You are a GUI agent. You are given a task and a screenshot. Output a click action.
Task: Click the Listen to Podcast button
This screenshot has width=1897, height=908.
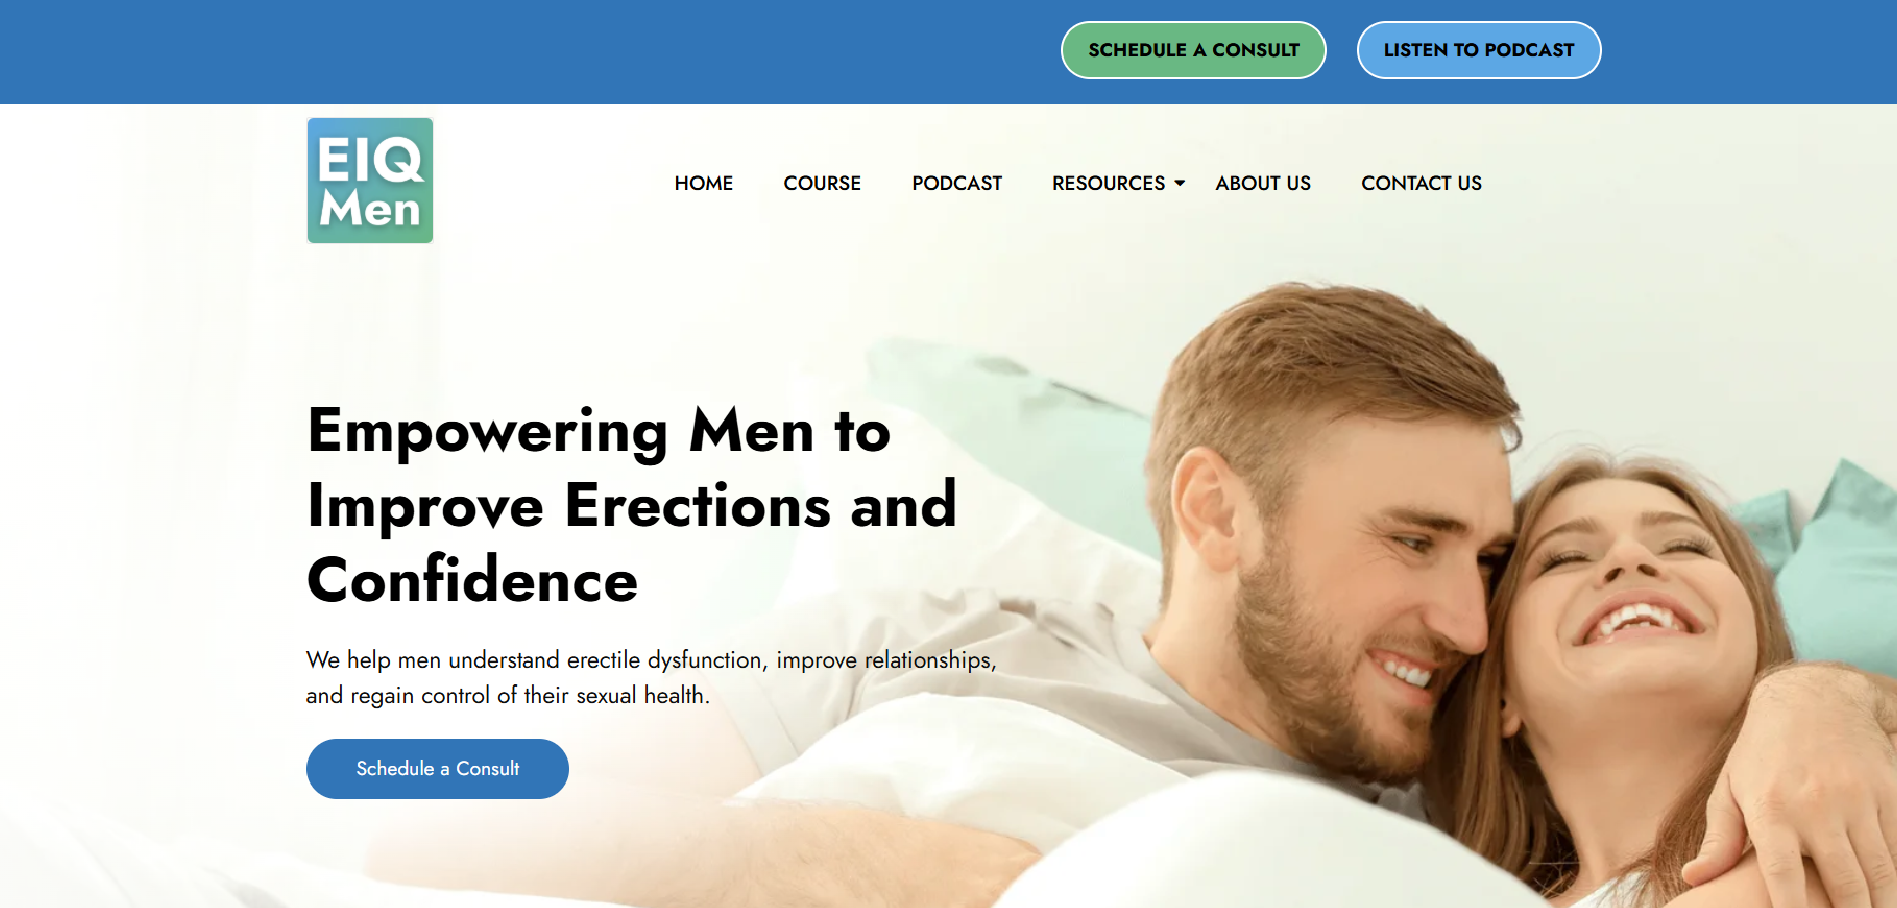[1479, 50]
